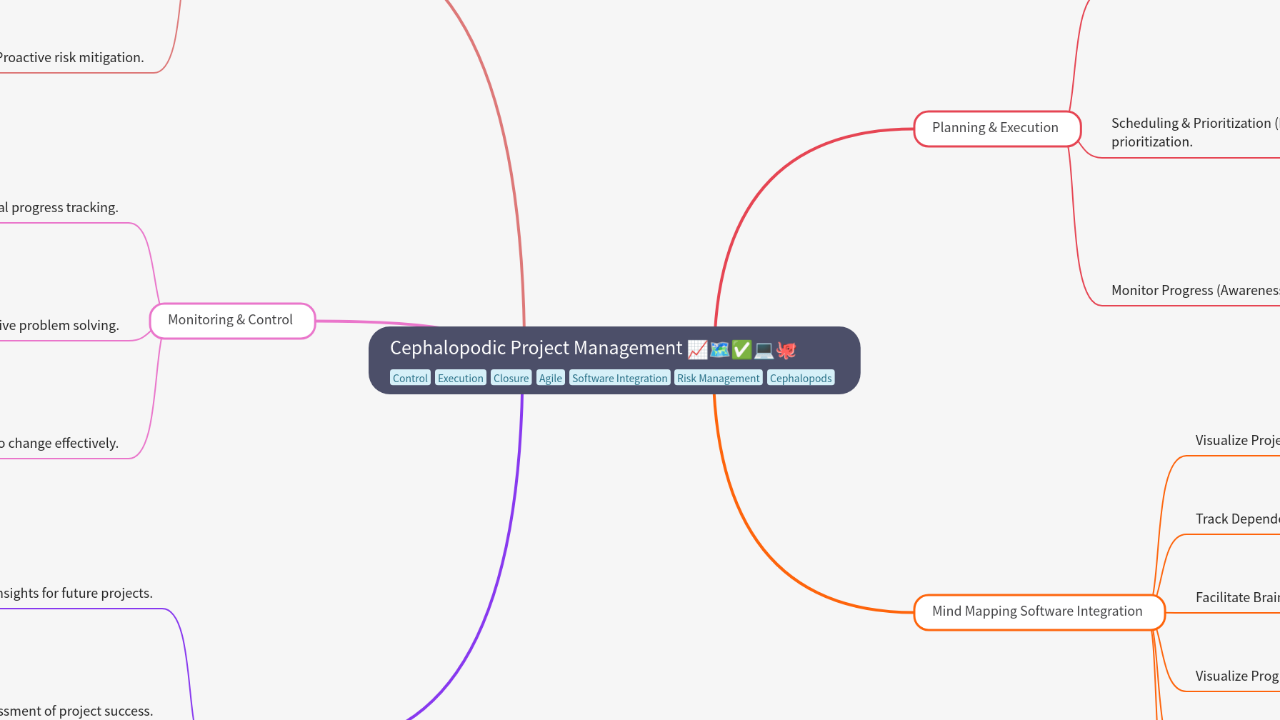The image size is (1280, 720).
Task: Click the 'nsights for future projects.' text
Action: click(x=76, y=594)
